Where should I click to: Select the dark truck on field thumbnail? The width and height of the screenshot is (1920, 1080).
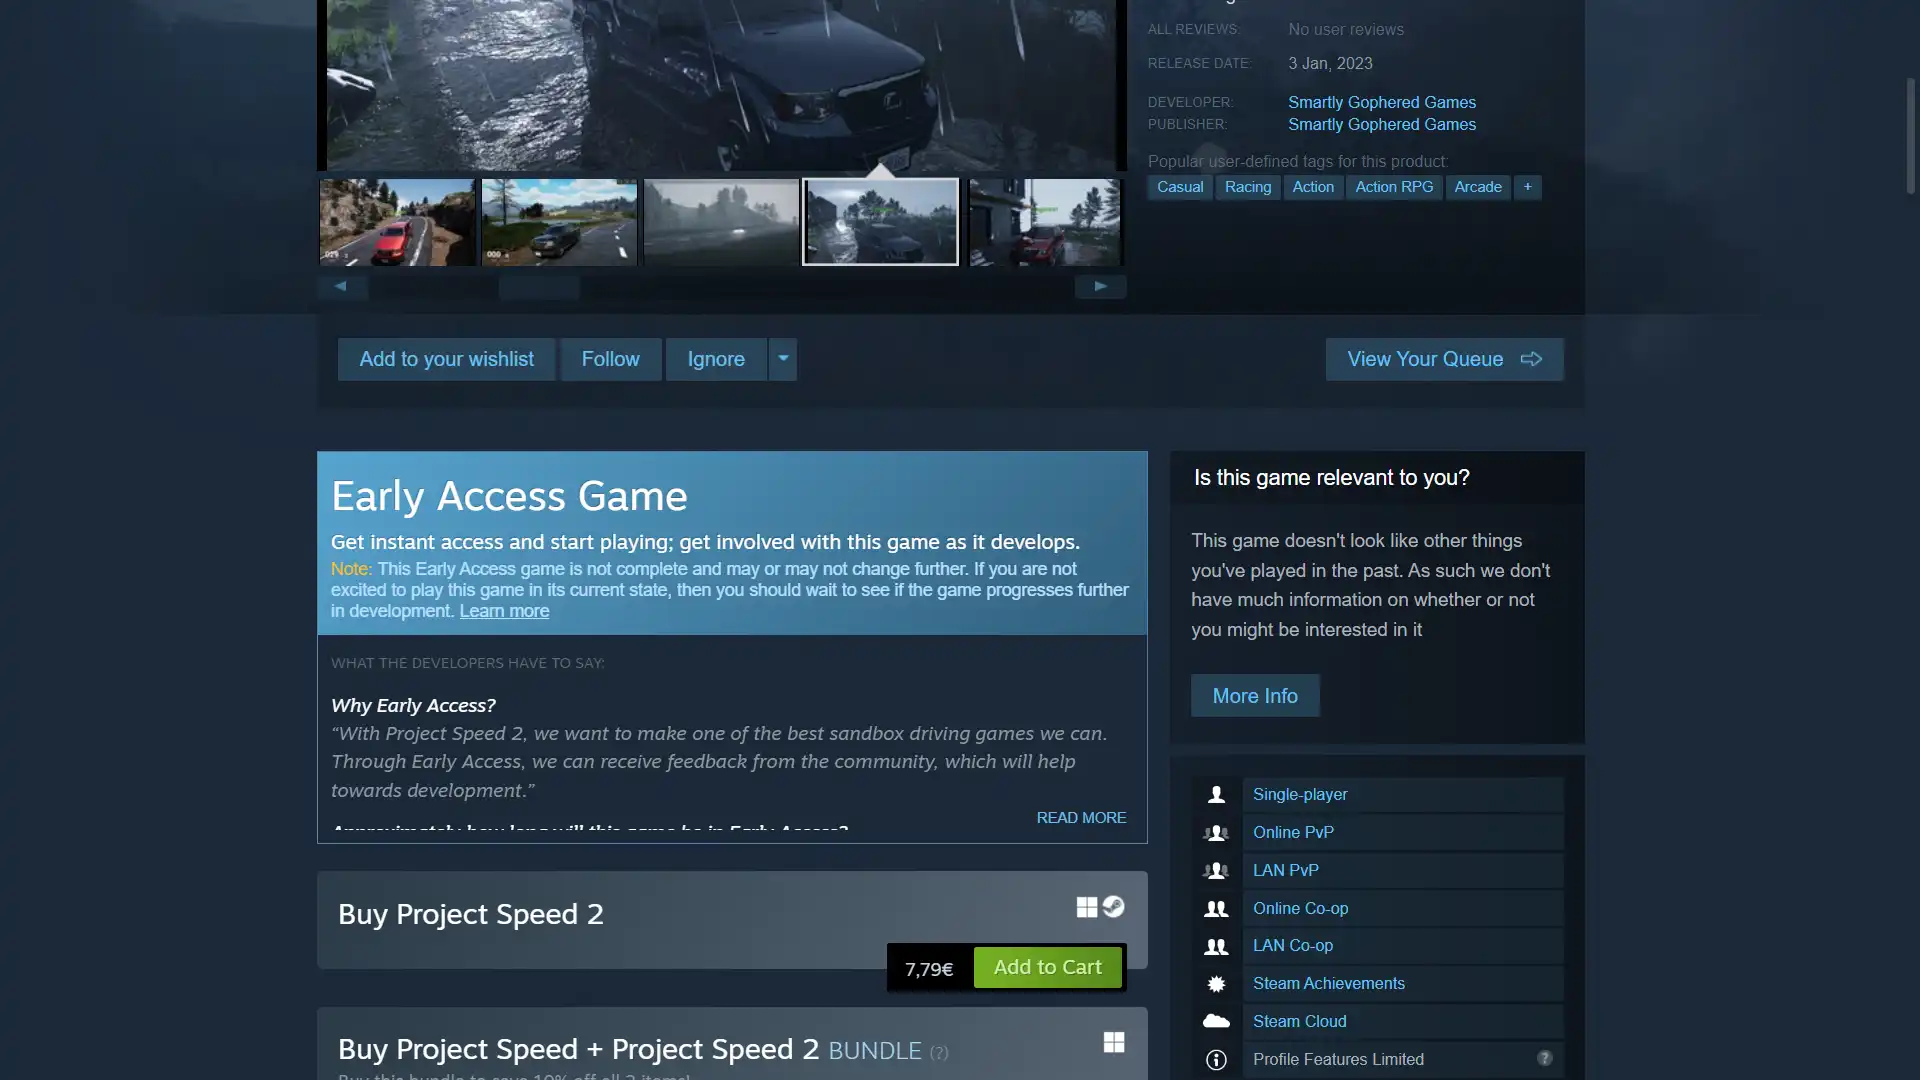tap(559, 222)
